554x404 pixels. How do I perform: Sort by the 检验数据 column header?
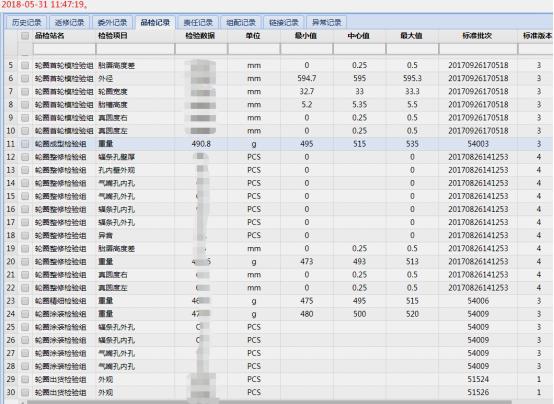(x=201, y=36)
